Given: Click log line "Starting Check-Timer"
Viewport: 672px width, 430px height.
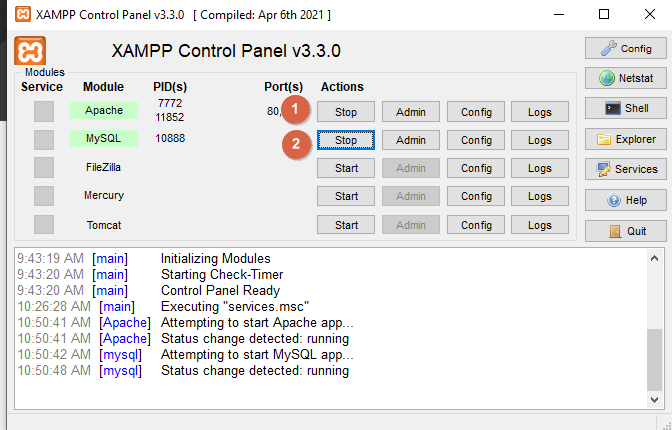Looking at the screenshot, I should click(x=222, y=274).
